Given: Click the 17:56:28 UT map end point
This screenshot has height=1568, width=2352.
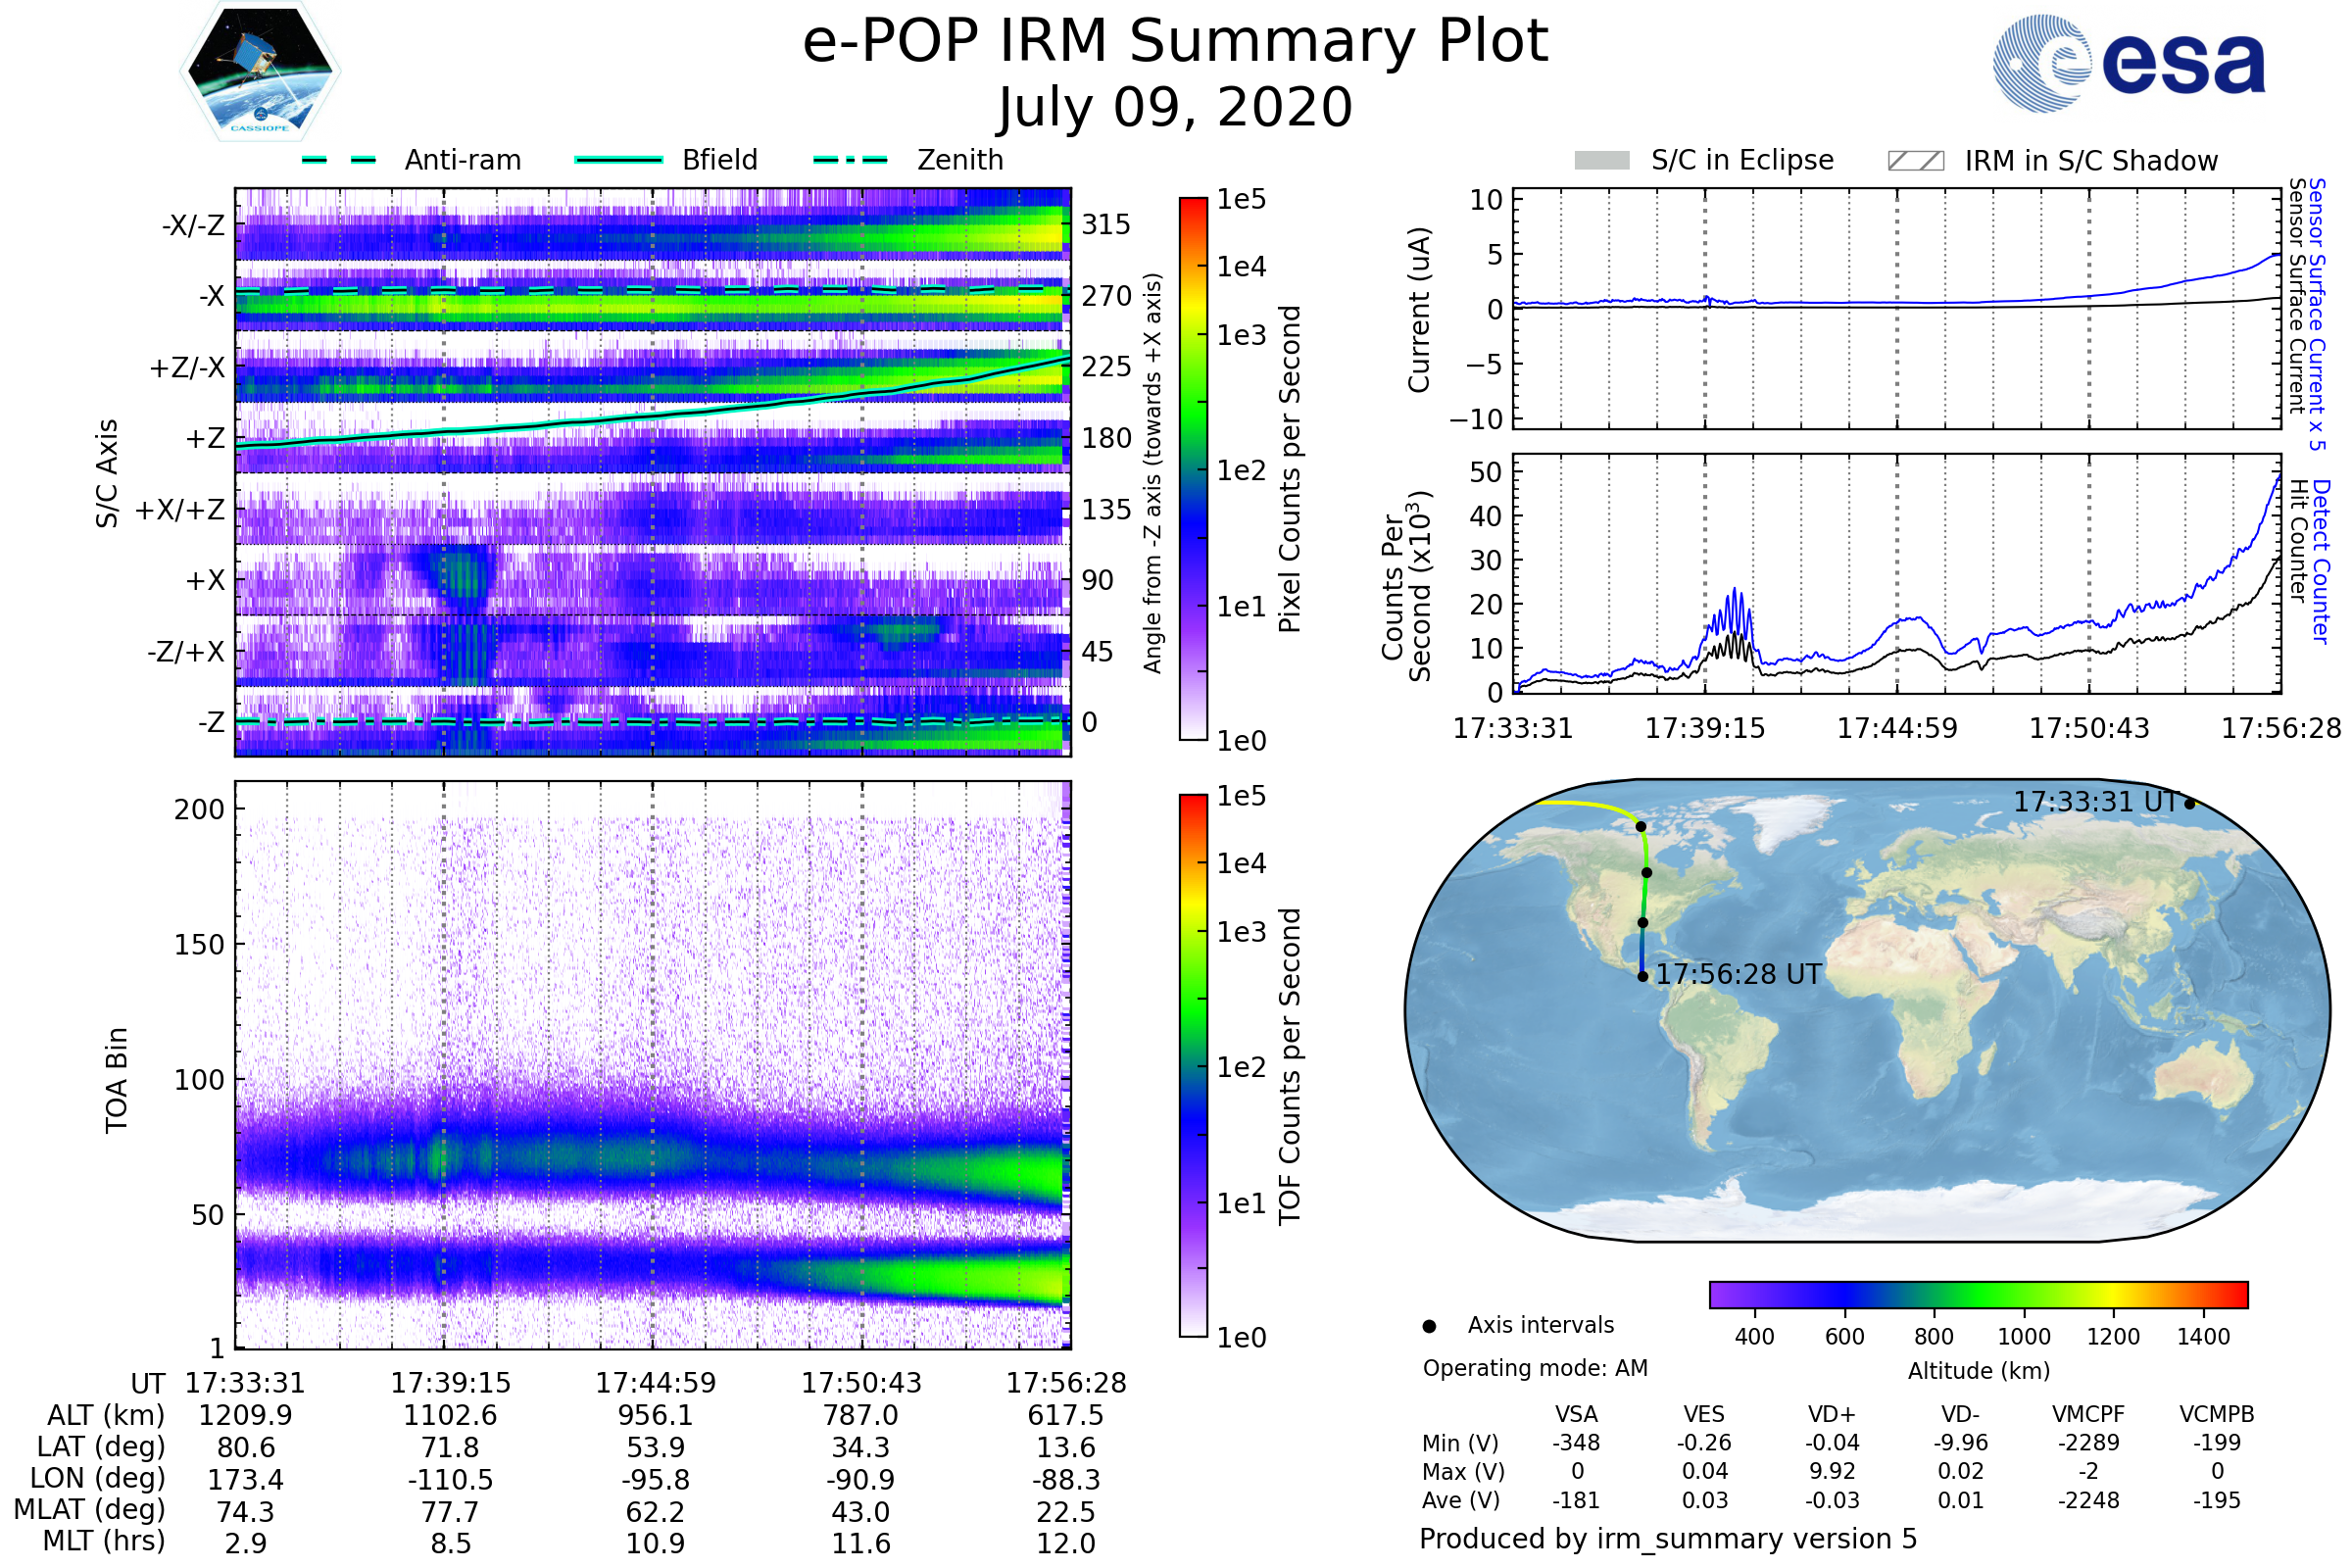Looking at the screenshot, I should coord(1643,976).
